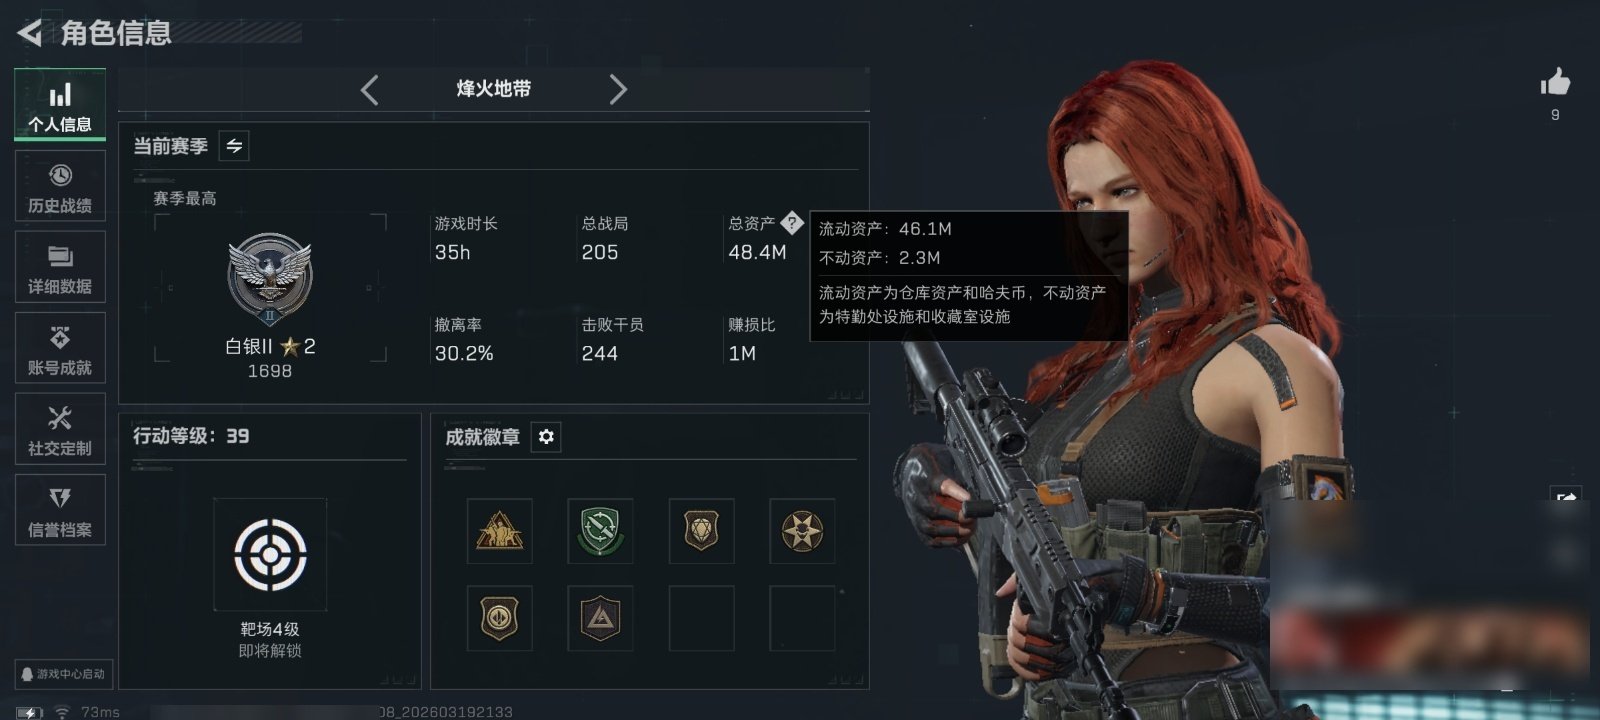Click the 白银II rank emblem
Screen dimensions: 1600x720
pos(270,278)
